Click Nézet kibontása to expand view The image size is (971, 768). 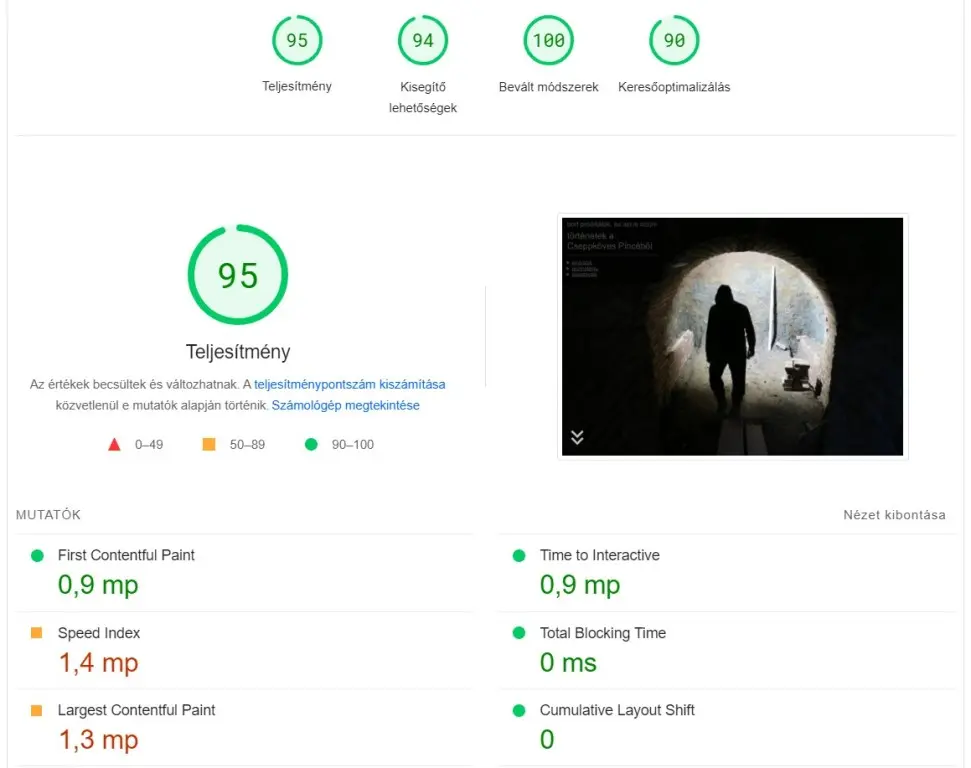pos(894,515)
